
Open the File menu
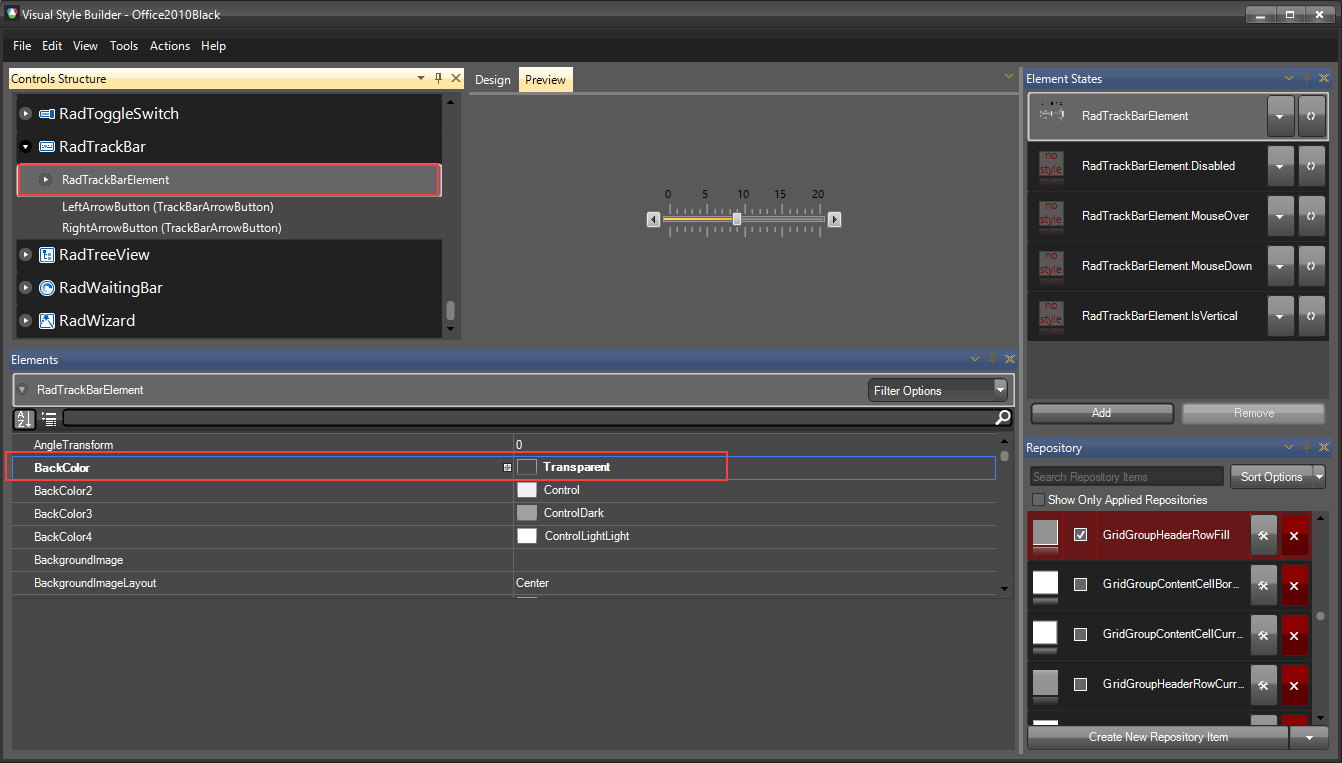pyautogui.click(x=22, y=46)
